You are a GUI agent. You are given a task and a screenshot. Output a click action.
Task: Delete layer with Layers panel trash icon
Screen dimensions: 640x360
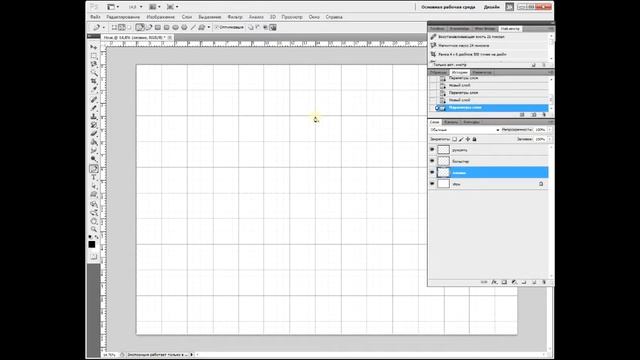(544, 282)
